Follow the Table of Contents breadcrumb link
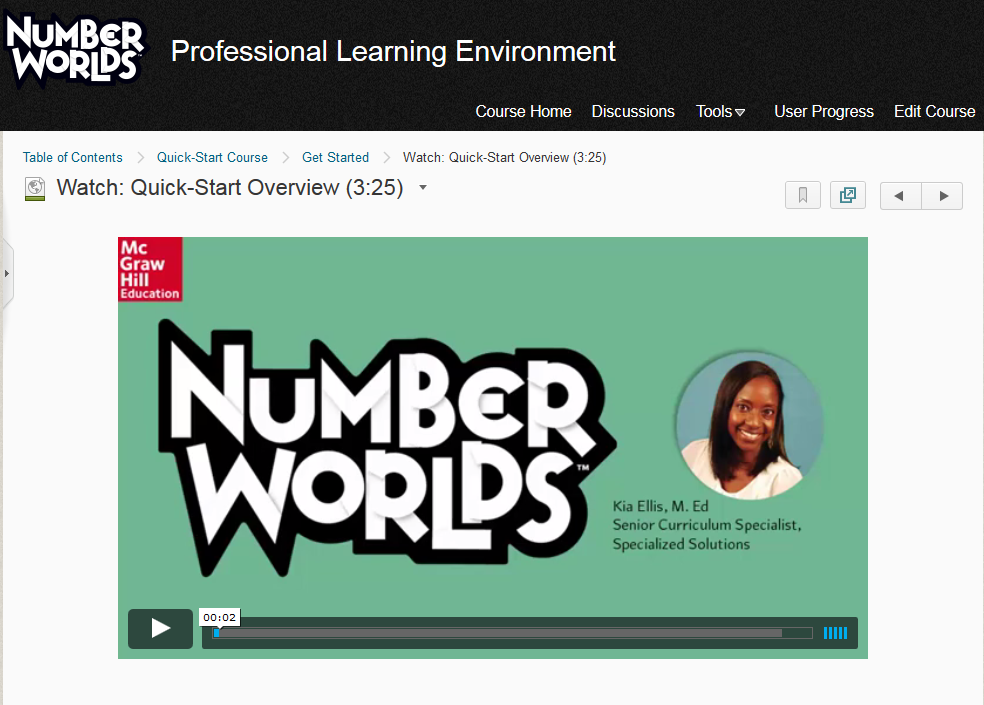 click(73, 158)
